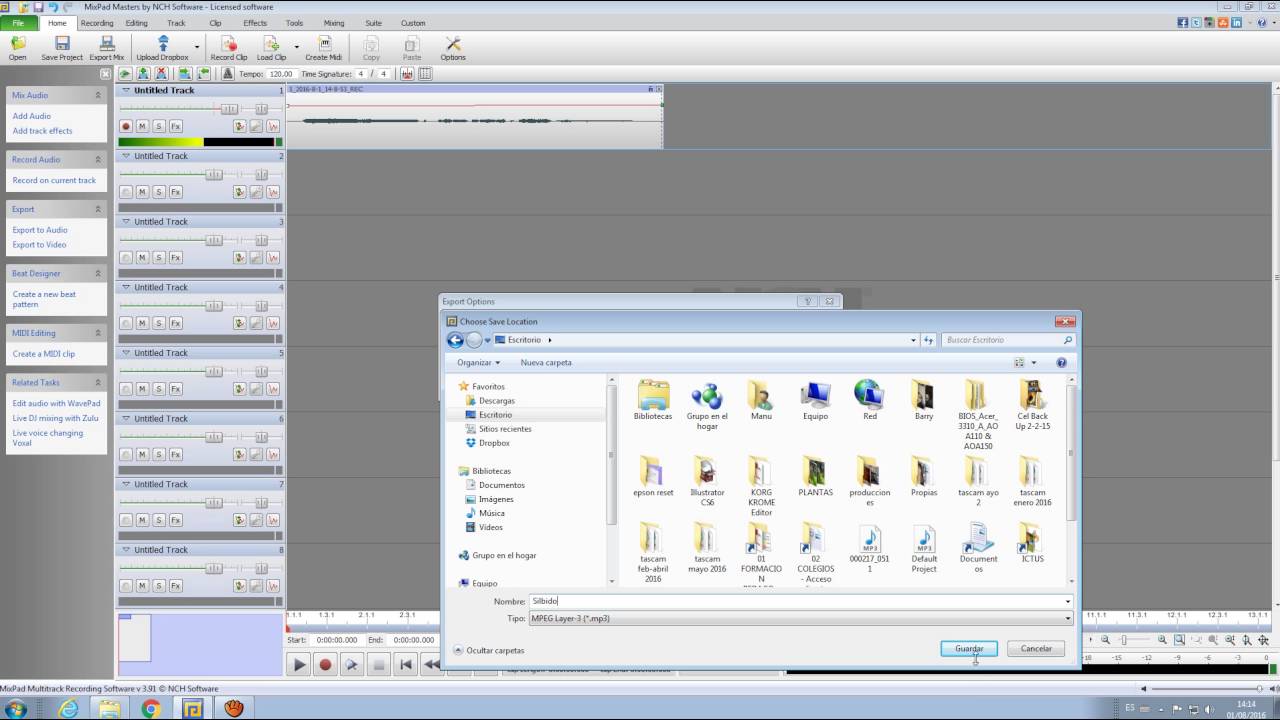The image size is (1280, 720).
Task: Open the view options dropdown arrow
Action: pyautogui.click(x=1034, y=363)
